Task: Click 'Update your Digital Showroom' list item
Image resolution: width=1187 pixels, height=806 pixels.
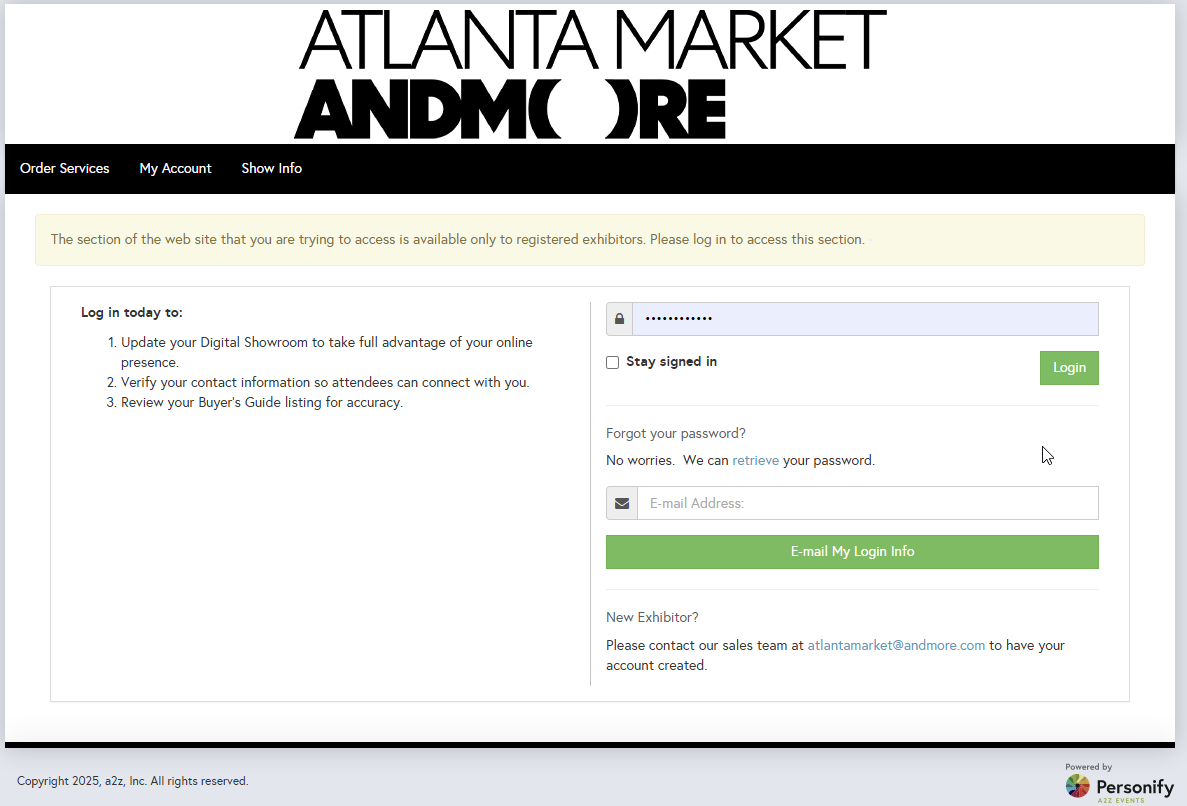Action: [326, 352]
